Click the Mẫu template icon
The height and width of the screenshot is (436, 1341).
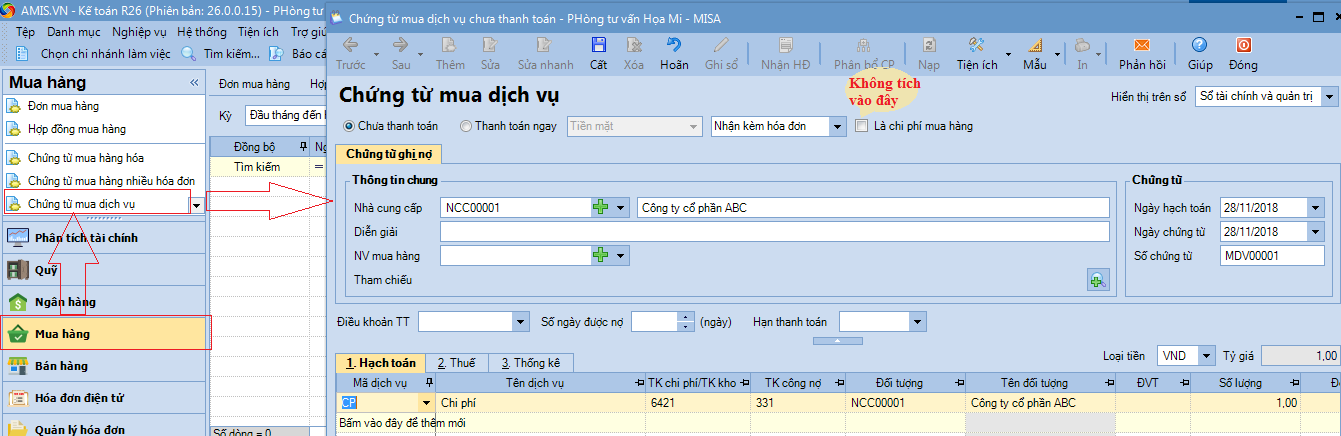(x=1034, y=45)
